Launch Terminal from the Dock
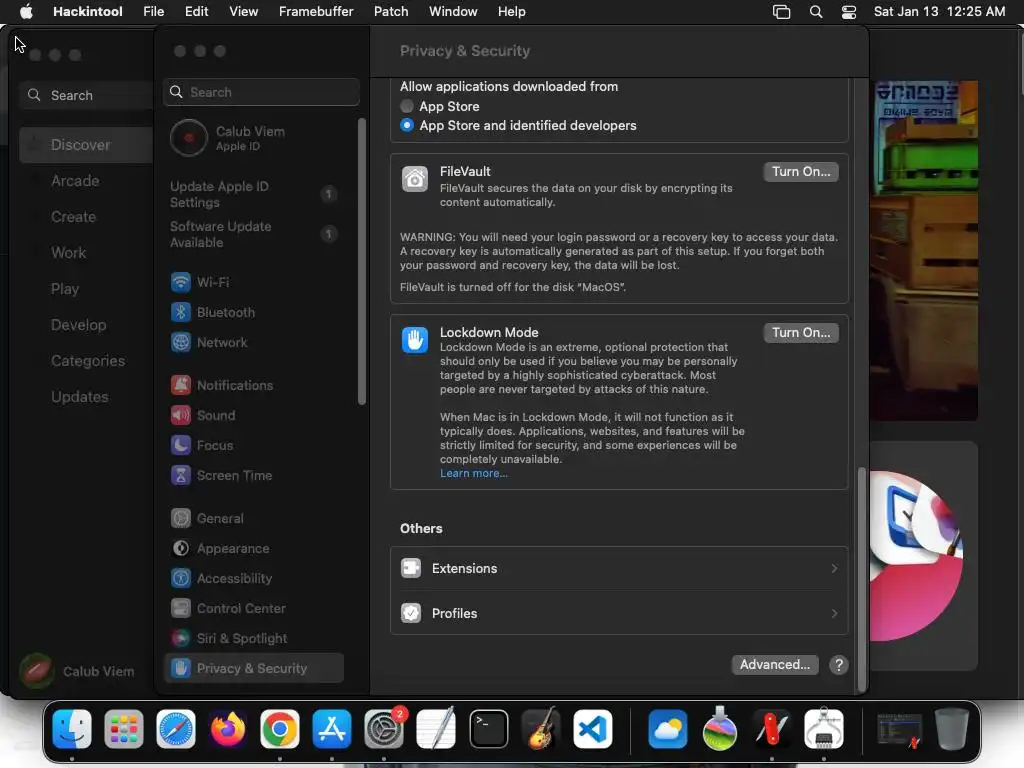The height and width of the screenshot is (768, 1024). pyautogui.click(x=488, y=729)
